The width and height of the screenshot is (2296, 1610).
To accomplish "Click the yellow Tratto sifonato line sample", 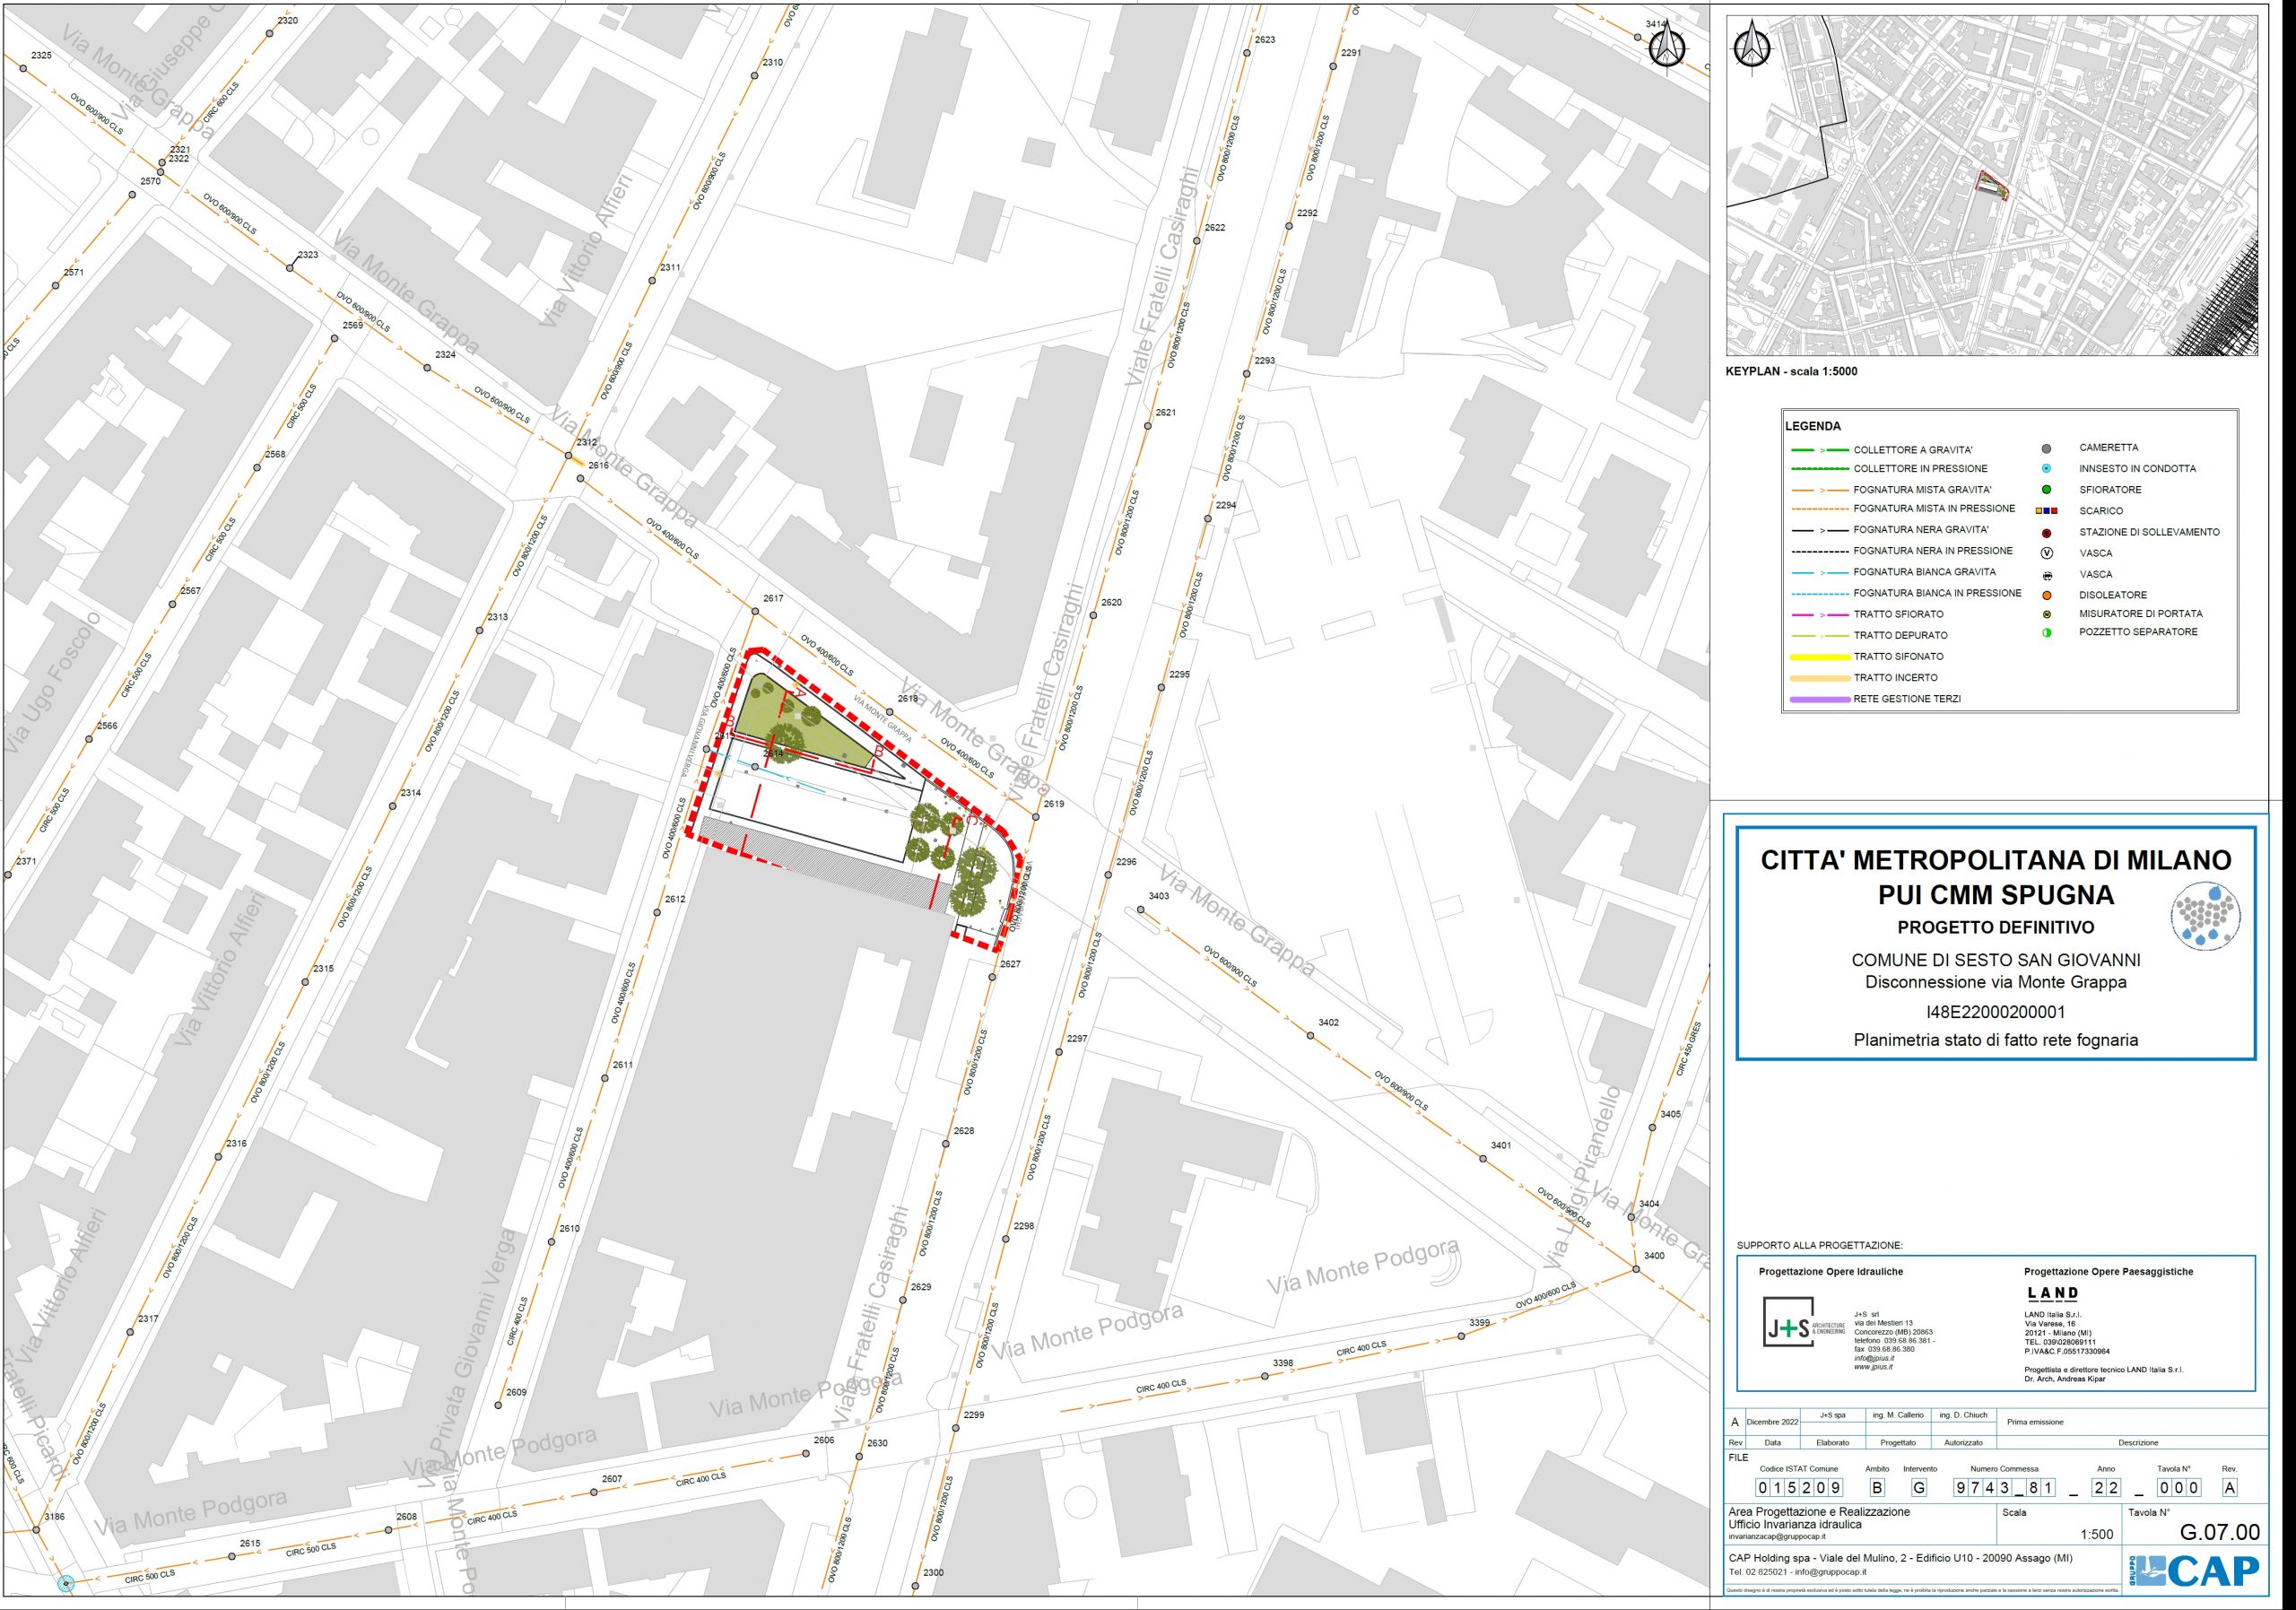I will click(1819, 657).
